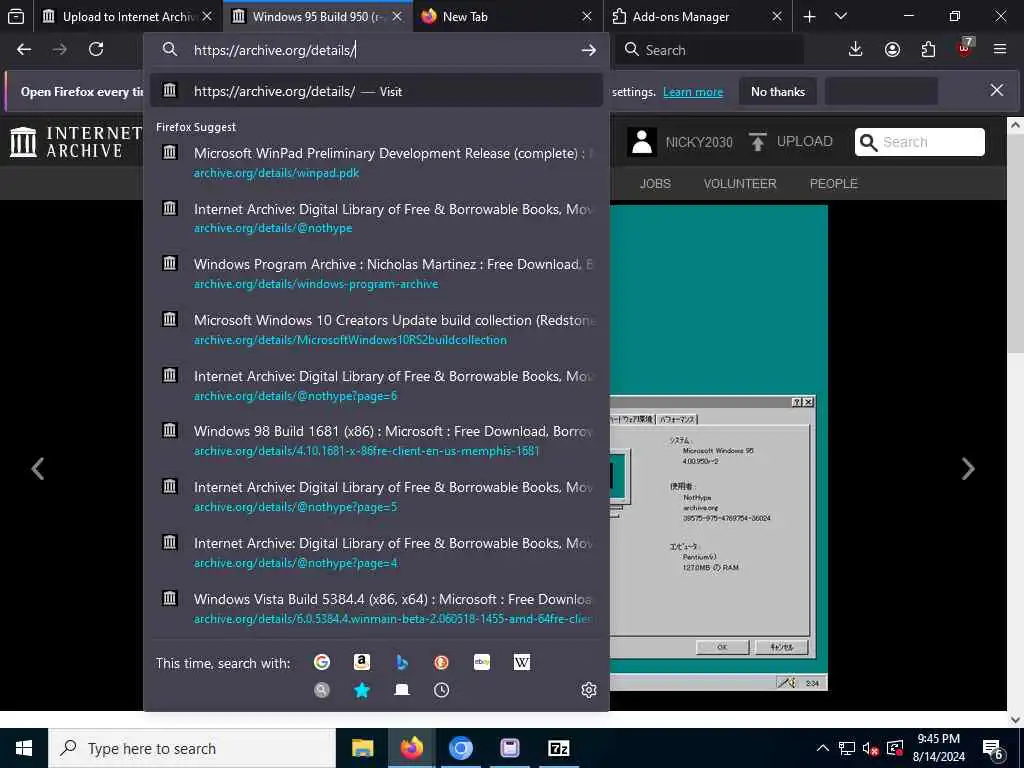
Task: Open the Windows Program Archive suggestion
Action: coord(376,274)
